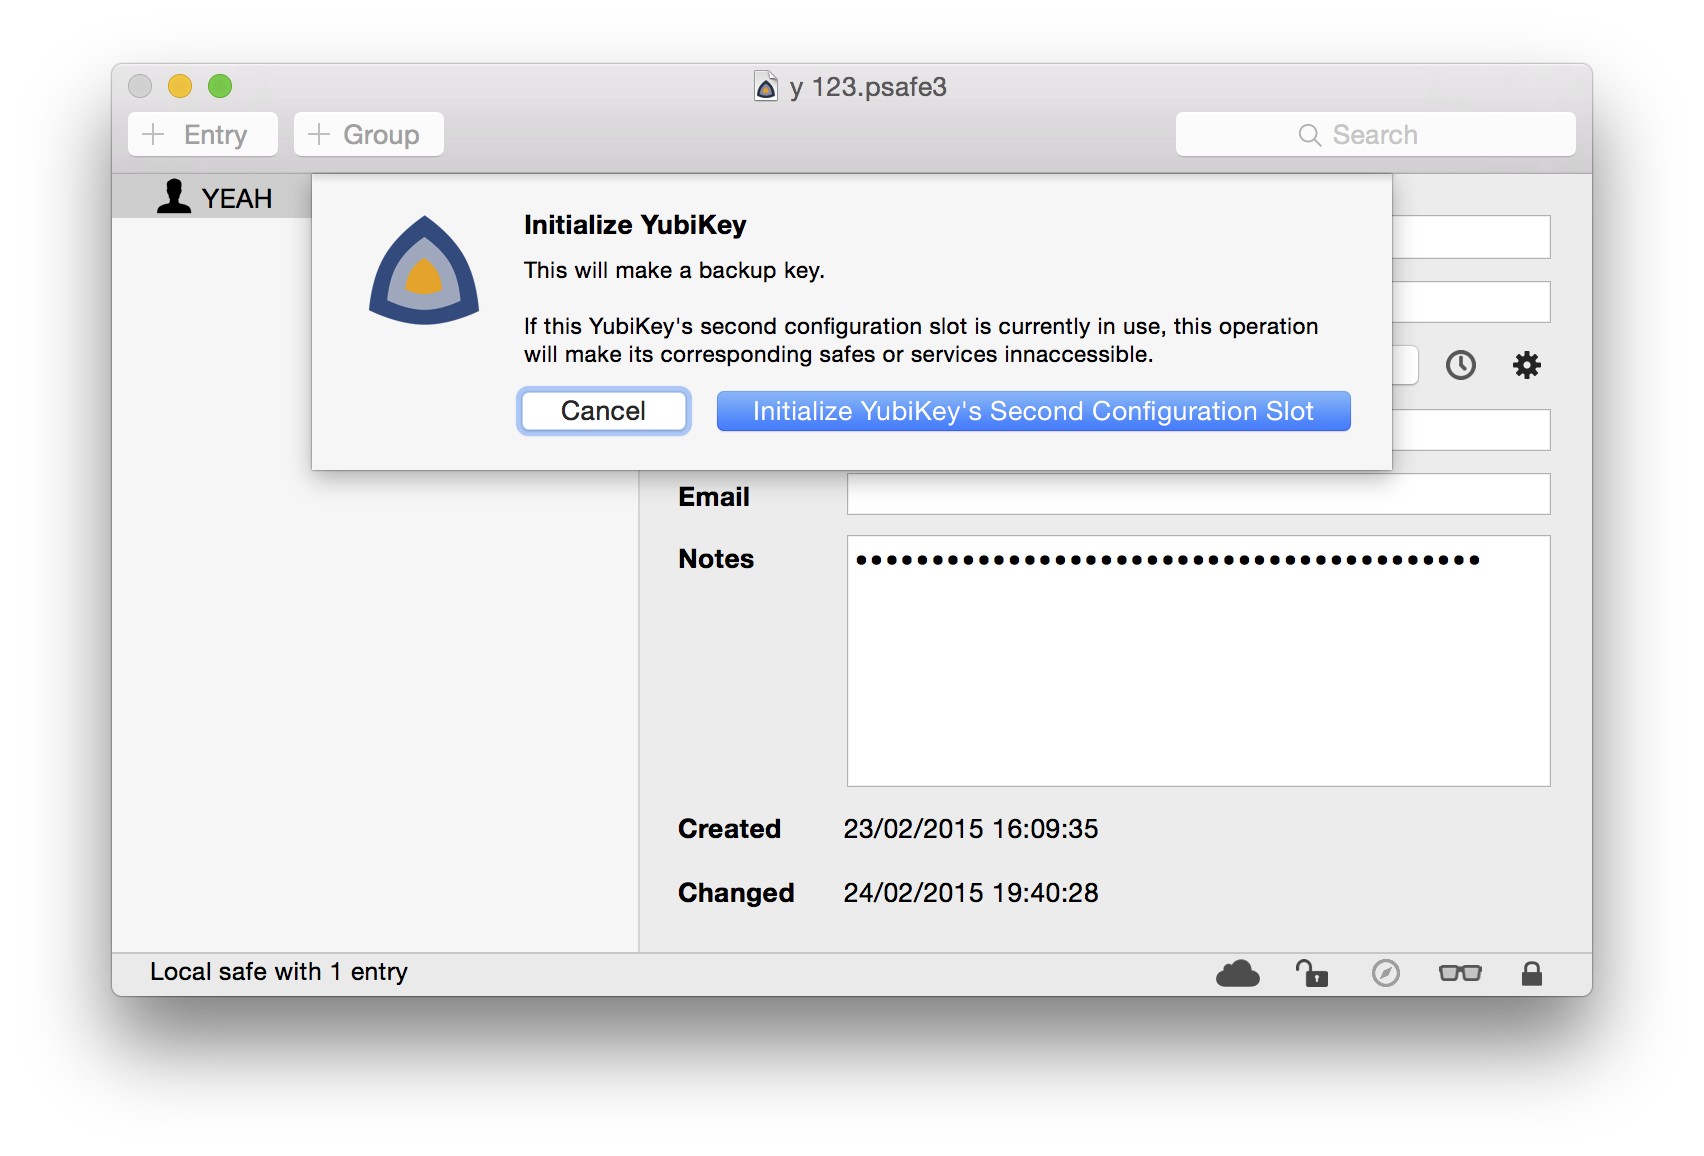Viewport: 1704px width, 1156px height.
Task: Focus the Search field
Action: 1375,134
